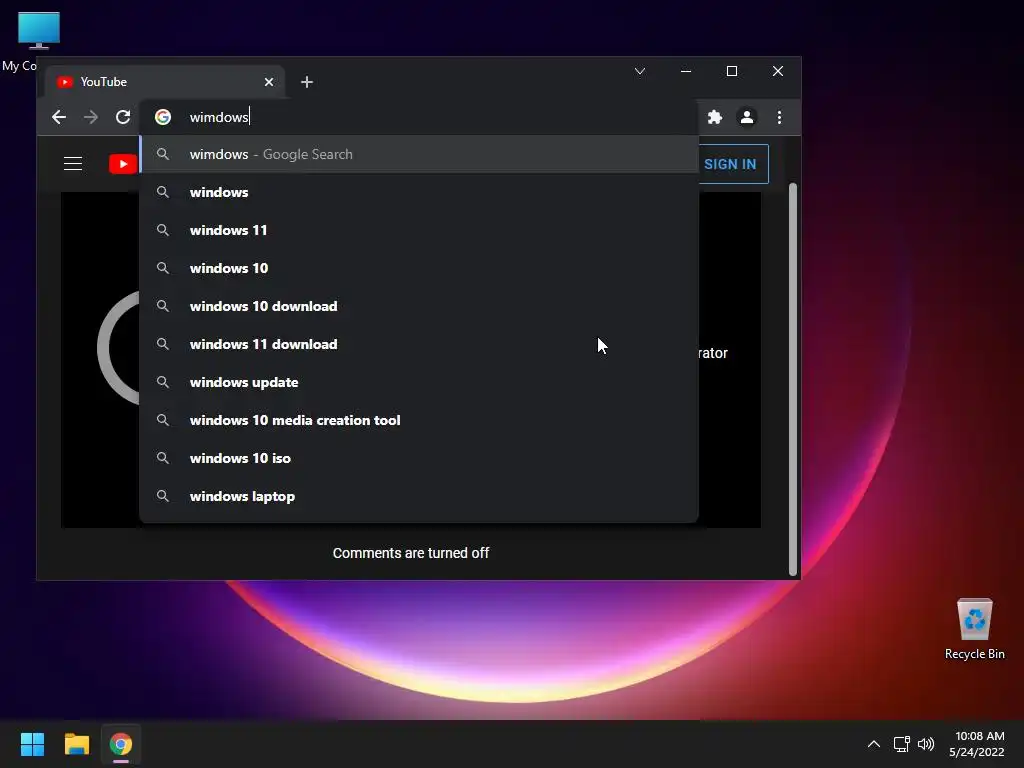Click the browser forward arrow
Screen dimensions: 1024x768
91,117
